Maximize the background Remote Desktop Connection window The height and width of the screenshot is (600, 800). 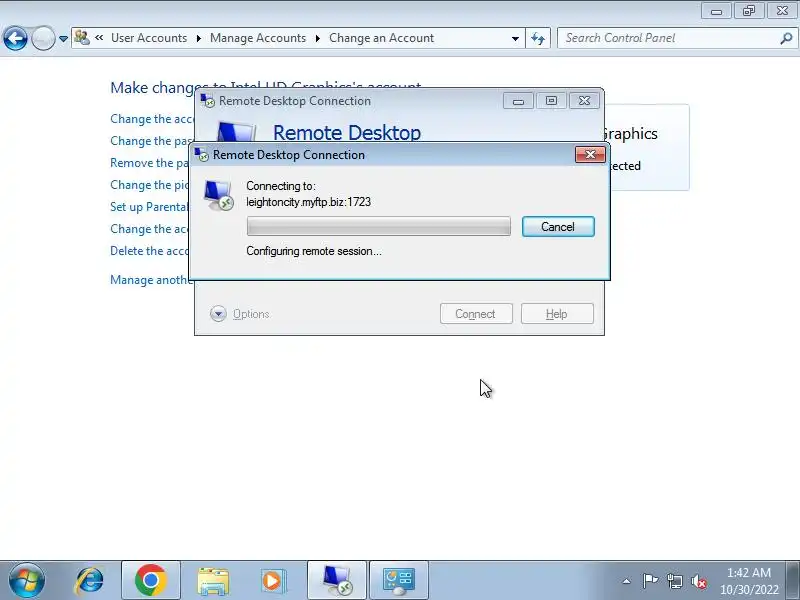pyautogui.click(x=551, y=101)
